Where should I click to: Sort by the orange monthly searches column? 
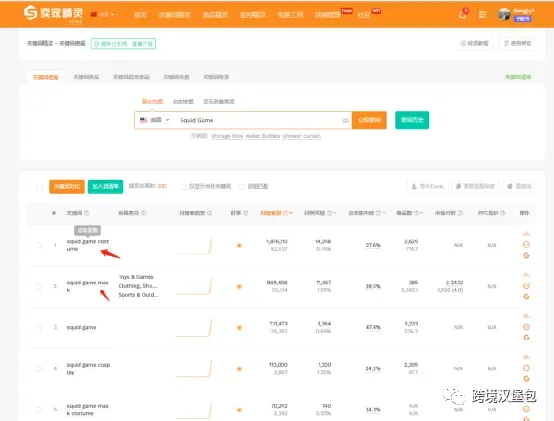click(x=277, y=213)
